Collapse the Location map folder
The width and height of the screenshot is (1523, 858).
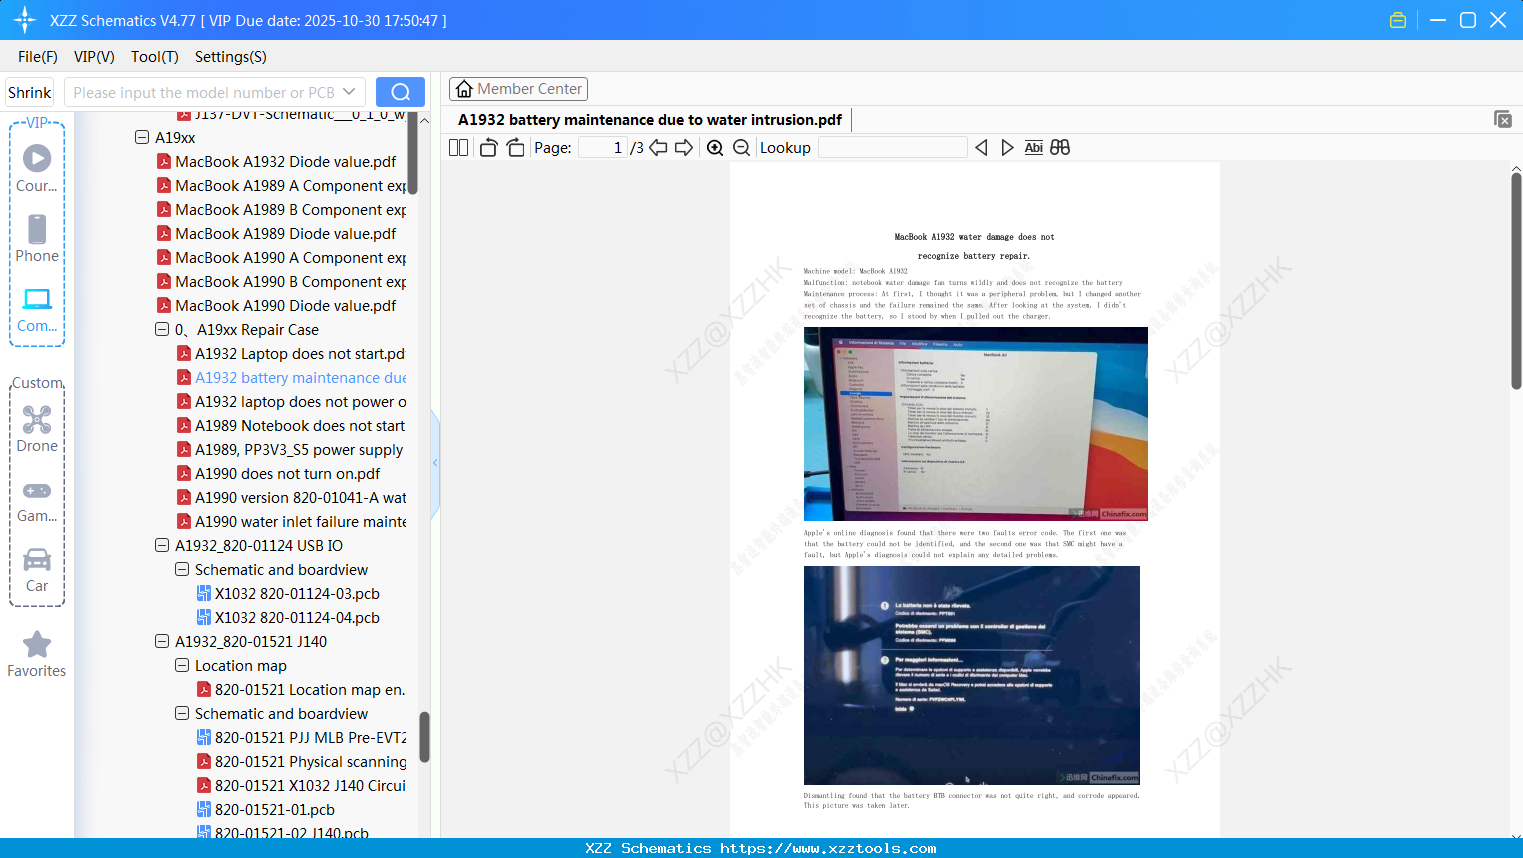[182, 665]
